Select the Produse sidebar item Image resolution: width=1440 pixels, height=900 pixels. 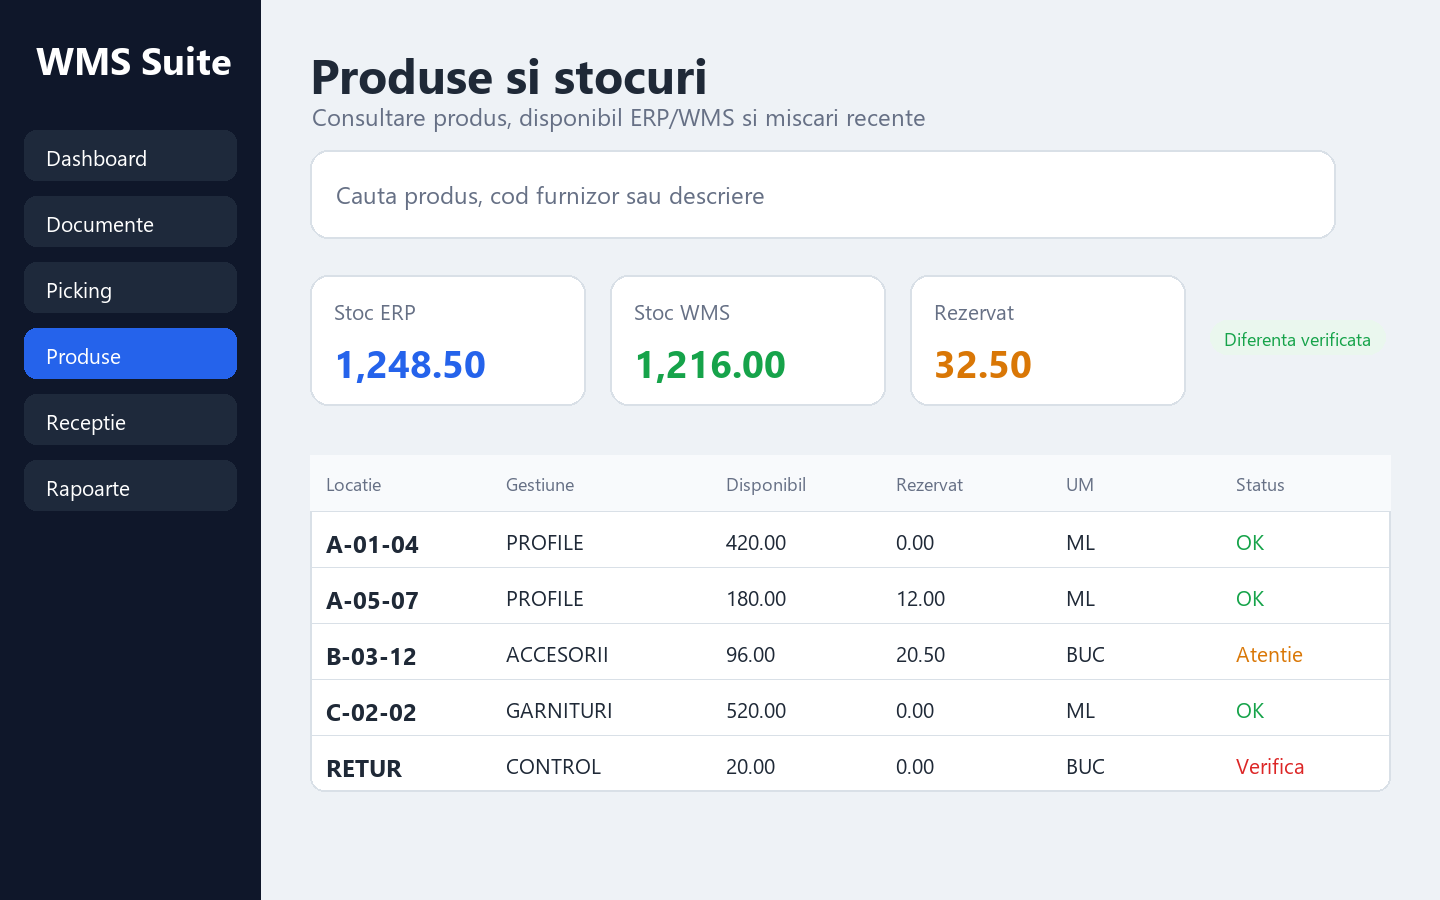pos(130,354)
